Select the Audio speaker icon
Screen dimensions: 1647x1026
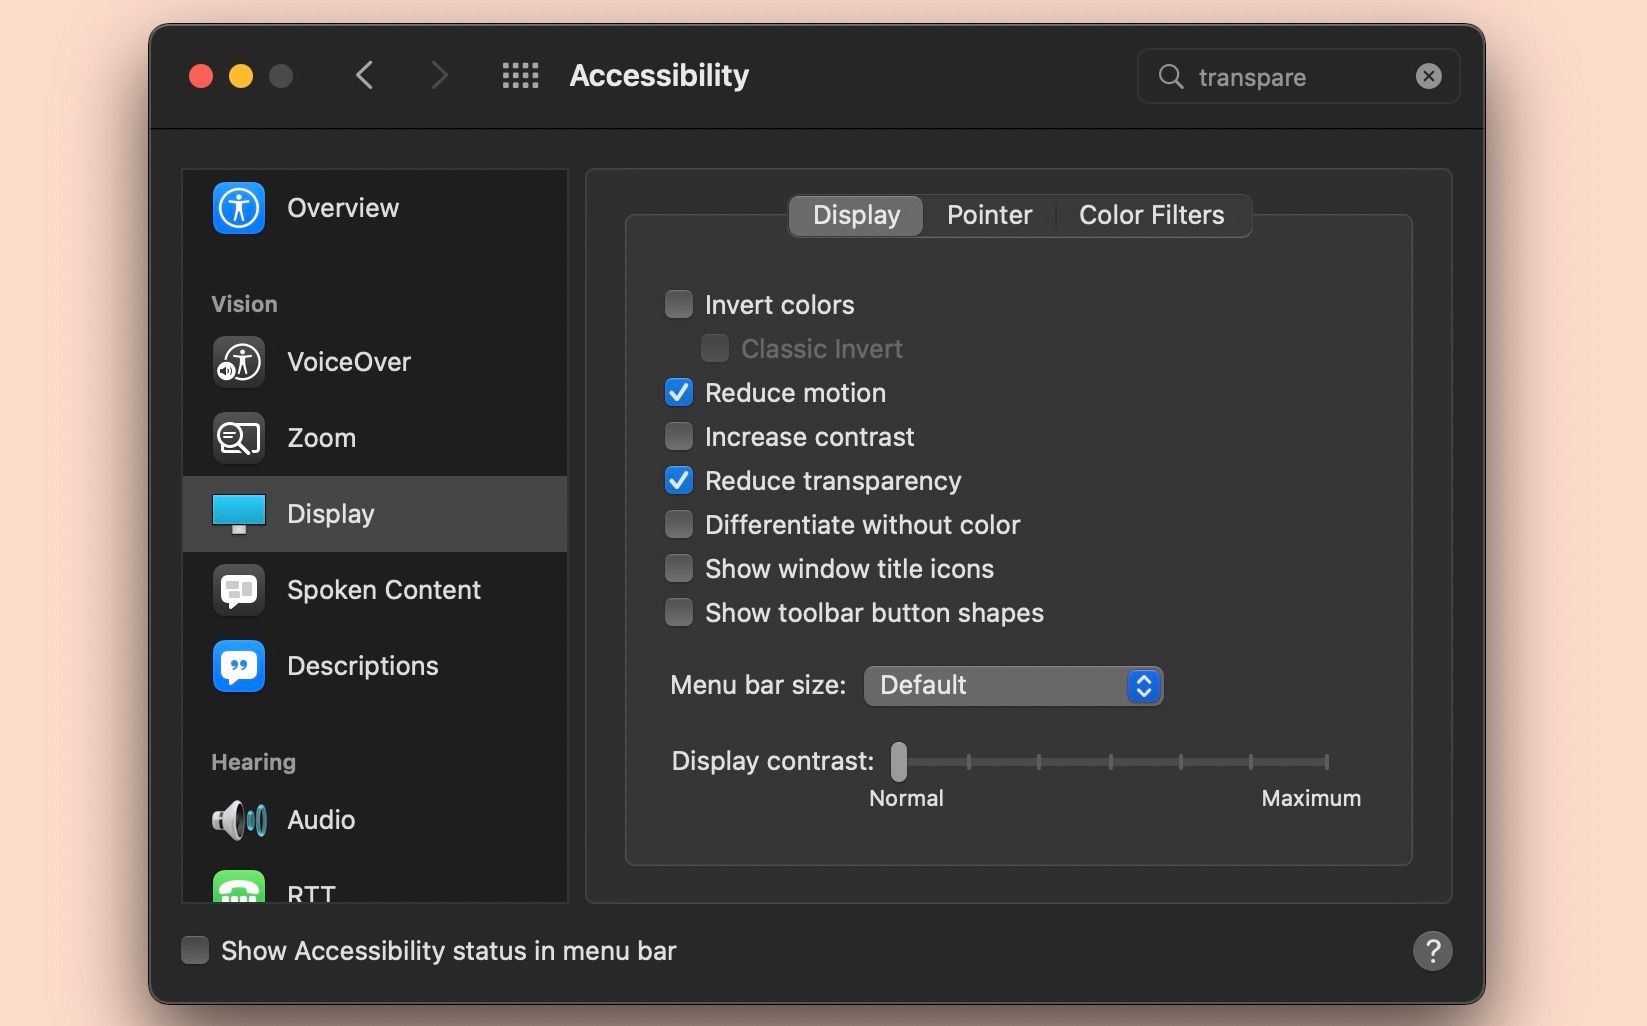coord(239,820)
